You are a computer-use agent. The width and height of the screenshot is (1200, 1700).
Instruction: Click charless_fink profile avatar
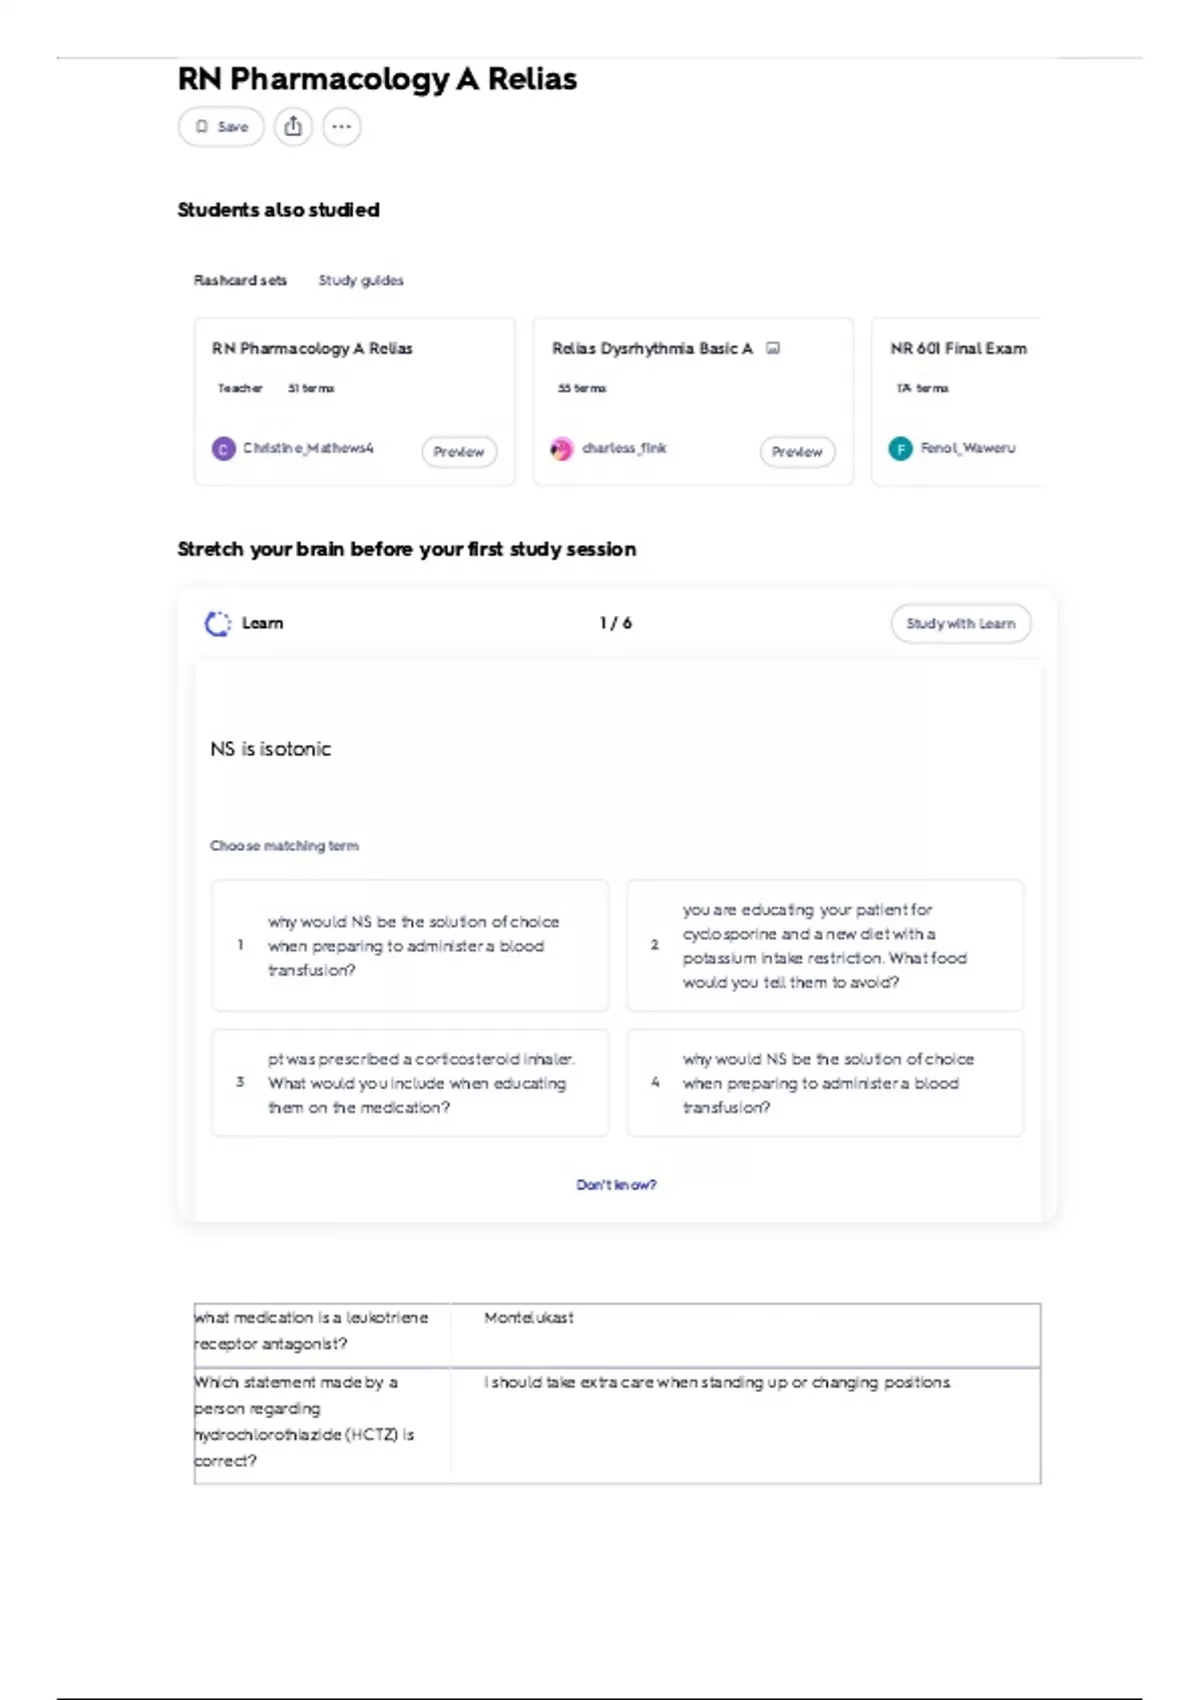click(562, 449)
